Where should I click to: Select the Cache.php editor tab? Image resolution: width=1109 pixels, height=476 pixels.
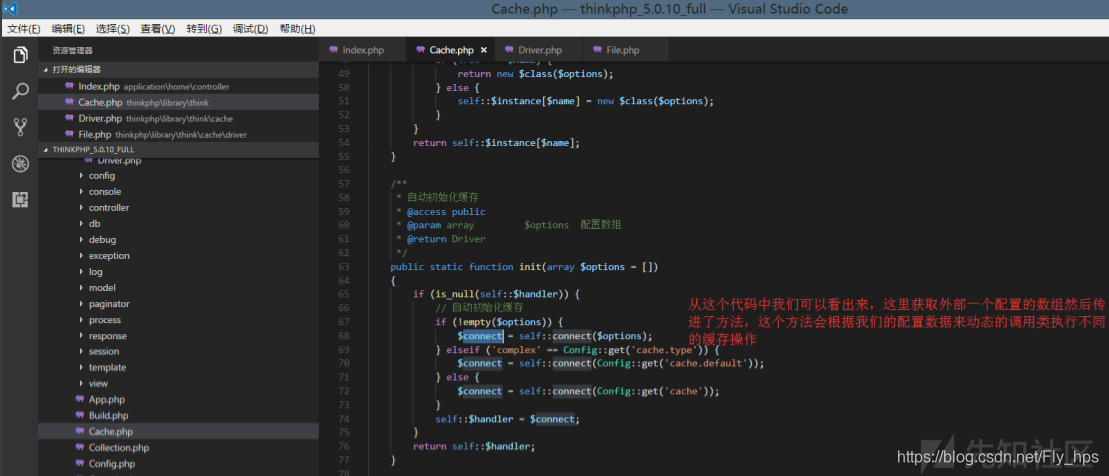(x=451, y=50)
